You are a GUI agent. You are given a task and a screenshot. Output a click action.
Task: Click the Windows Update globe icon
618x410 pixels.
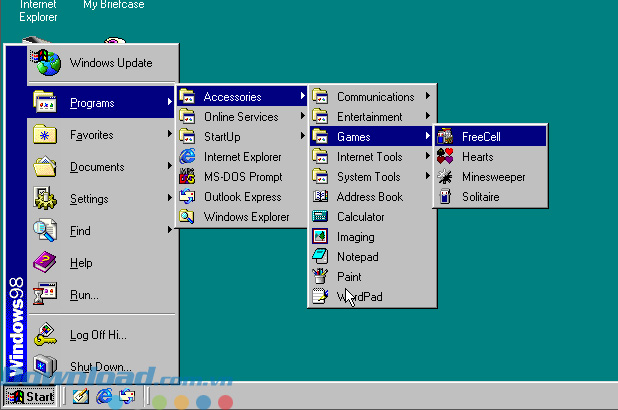(47, 62)
